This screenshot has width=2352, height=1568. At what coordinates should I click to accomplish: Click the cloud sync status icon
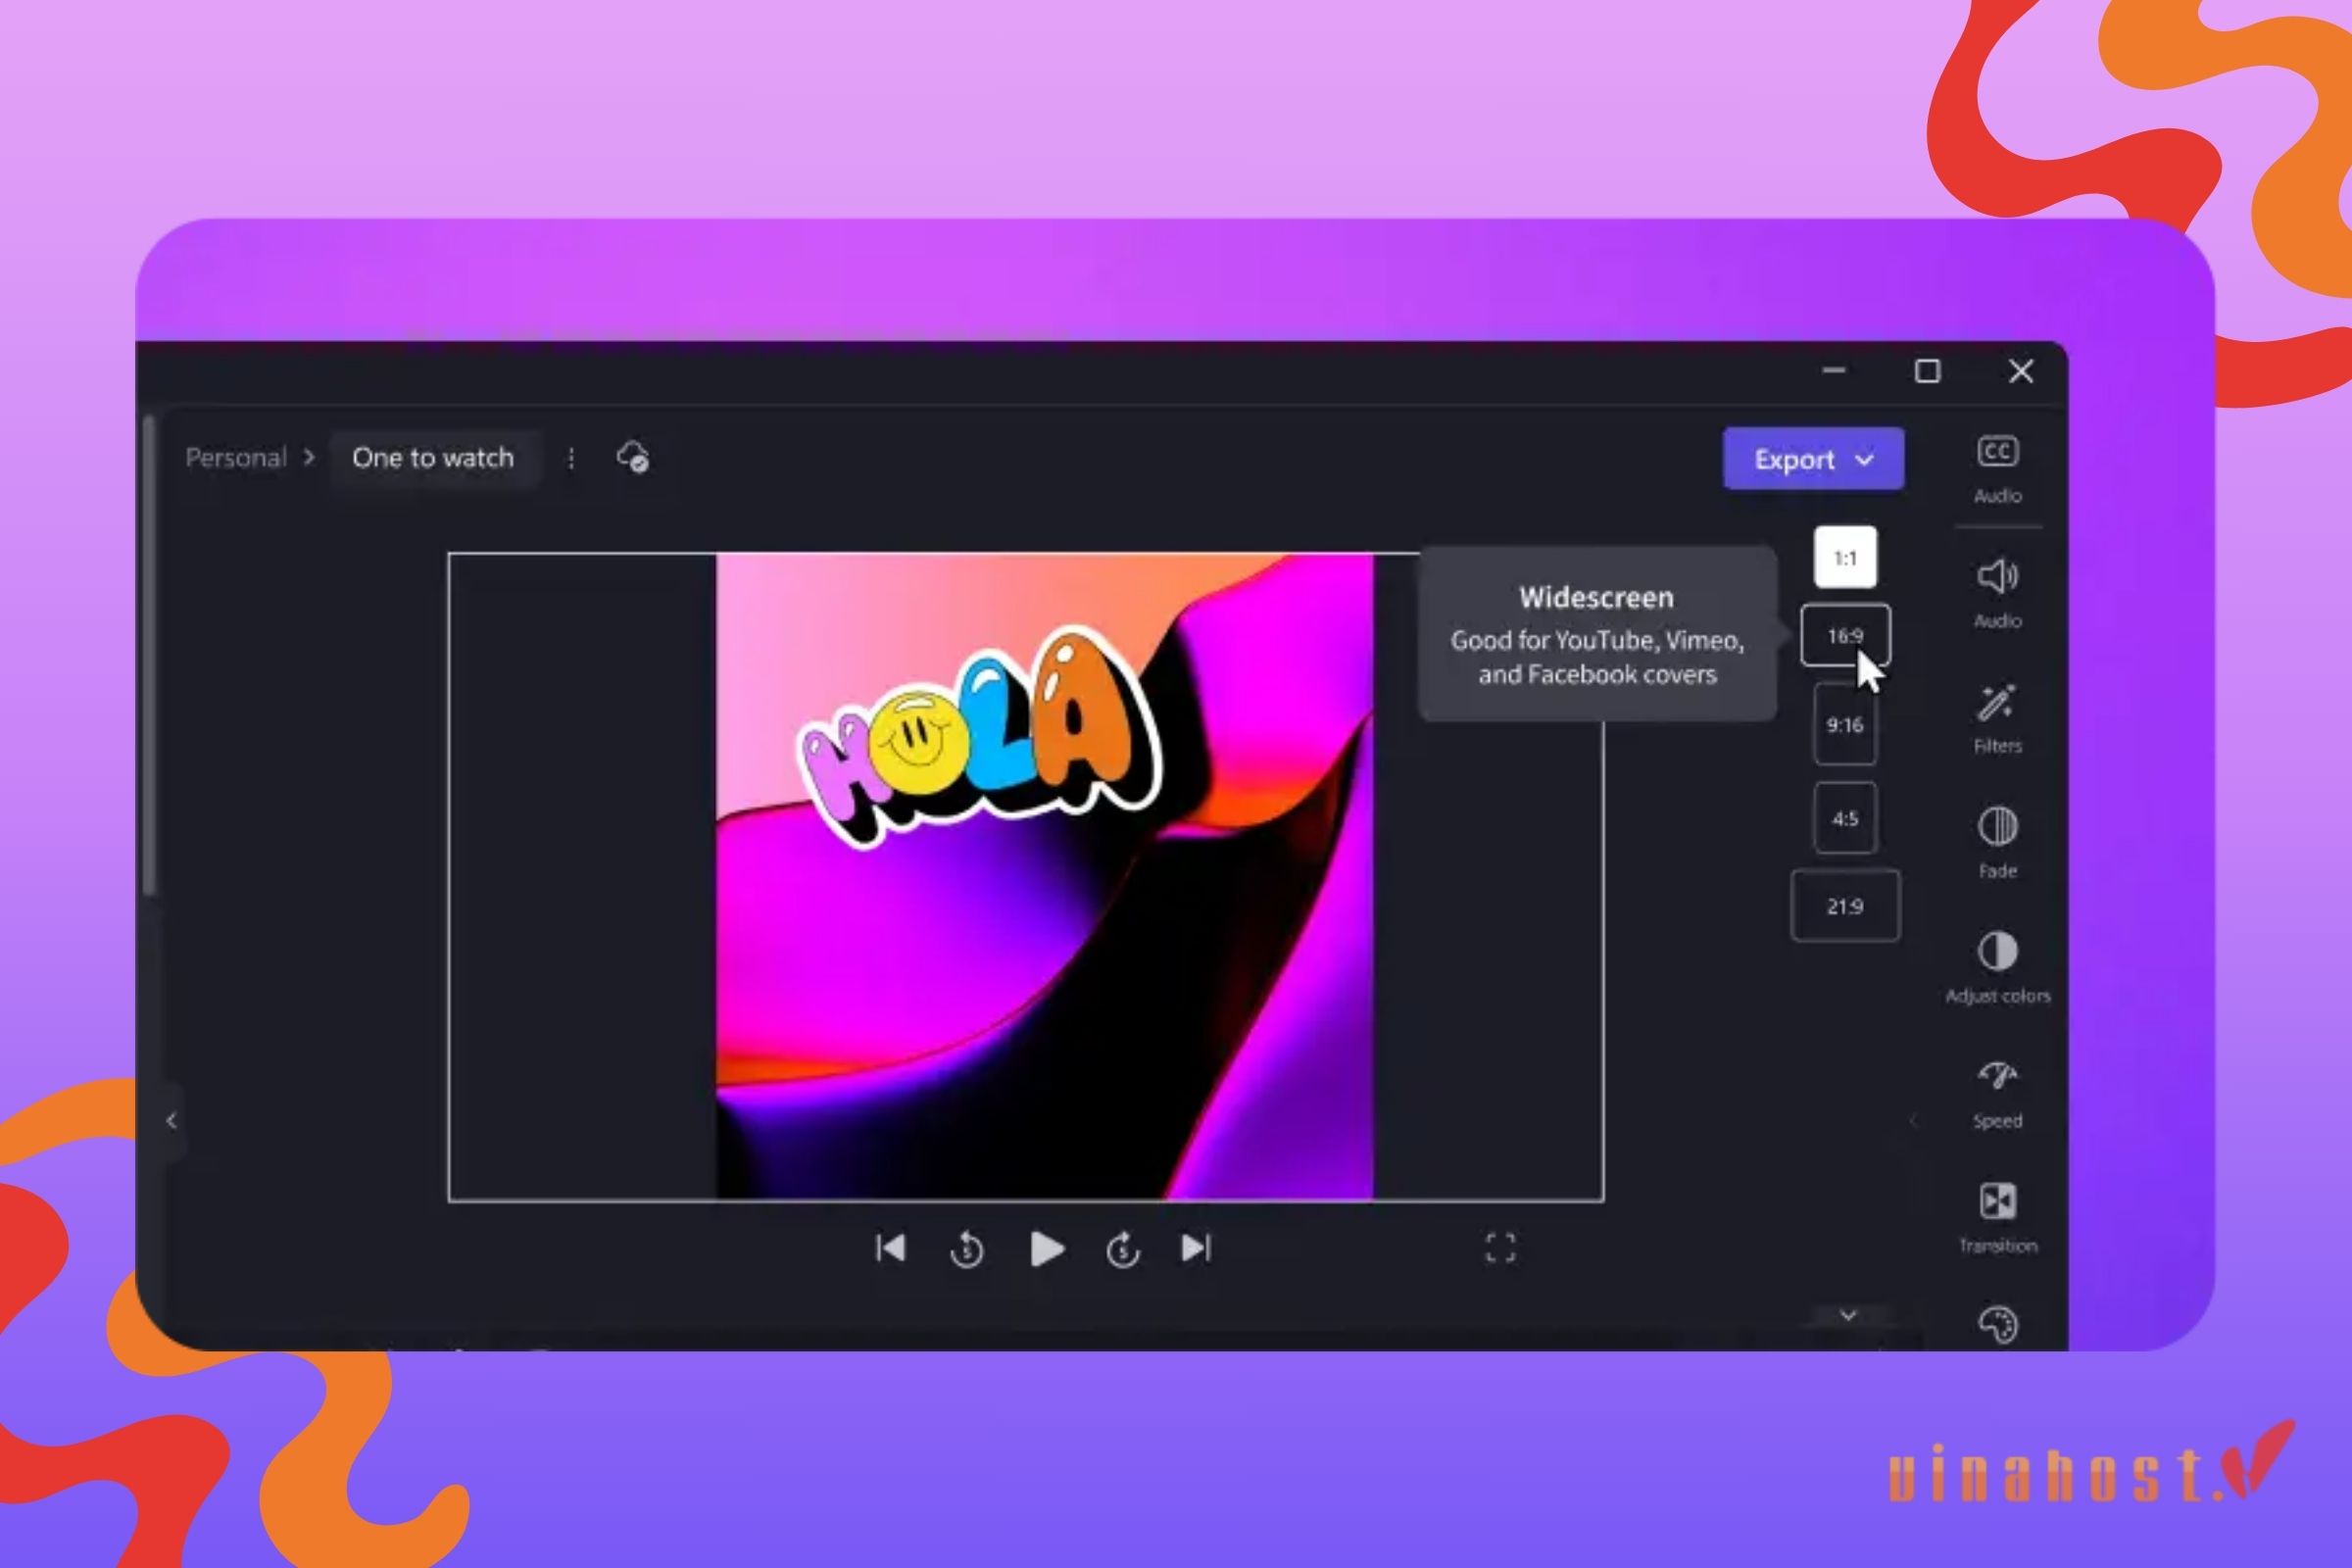tap(633, 457)
